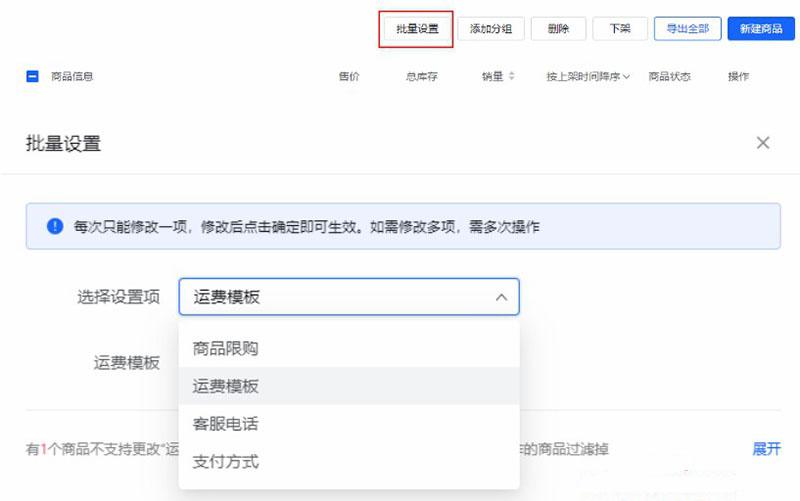Screen dimensions: 800x501
Task: Click the 批量设置 button
Action: click(416, 29)
